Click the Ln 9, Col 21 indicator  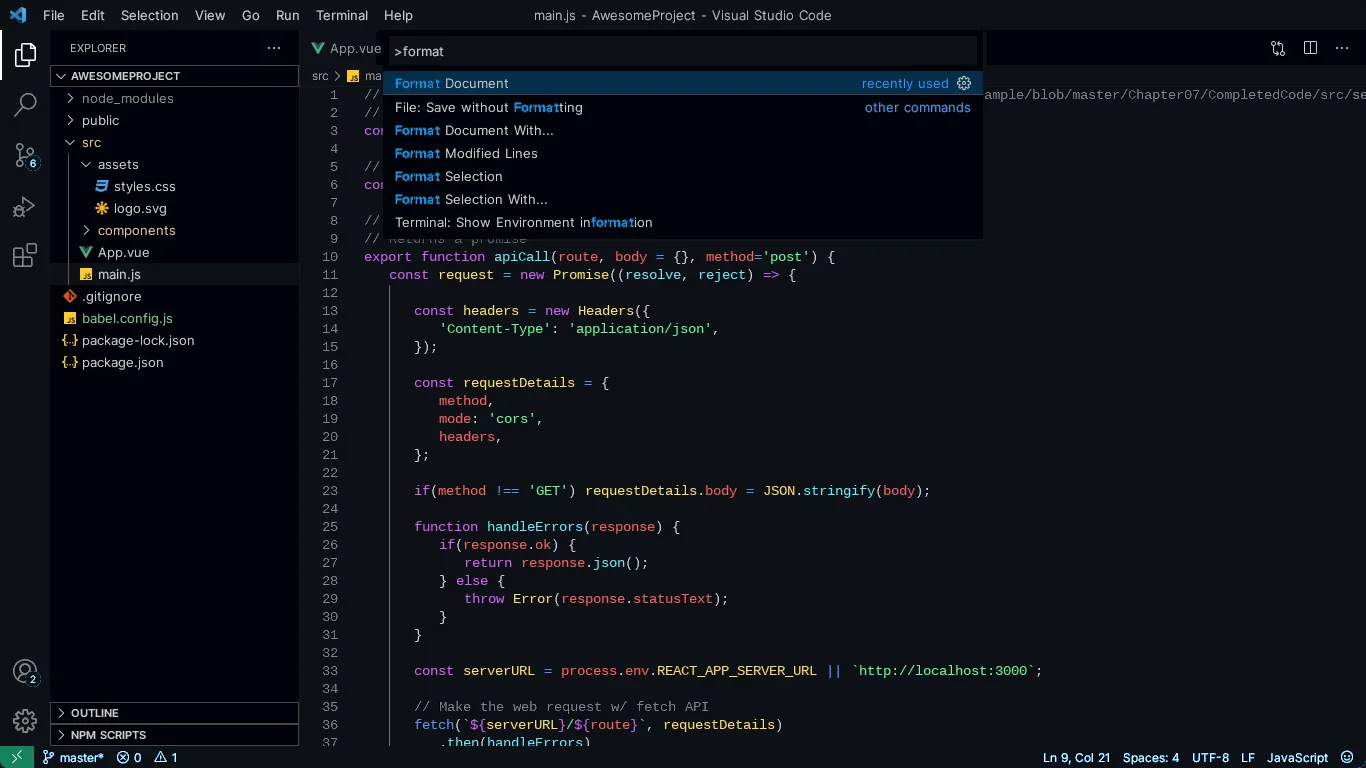tap(1076, 757)
